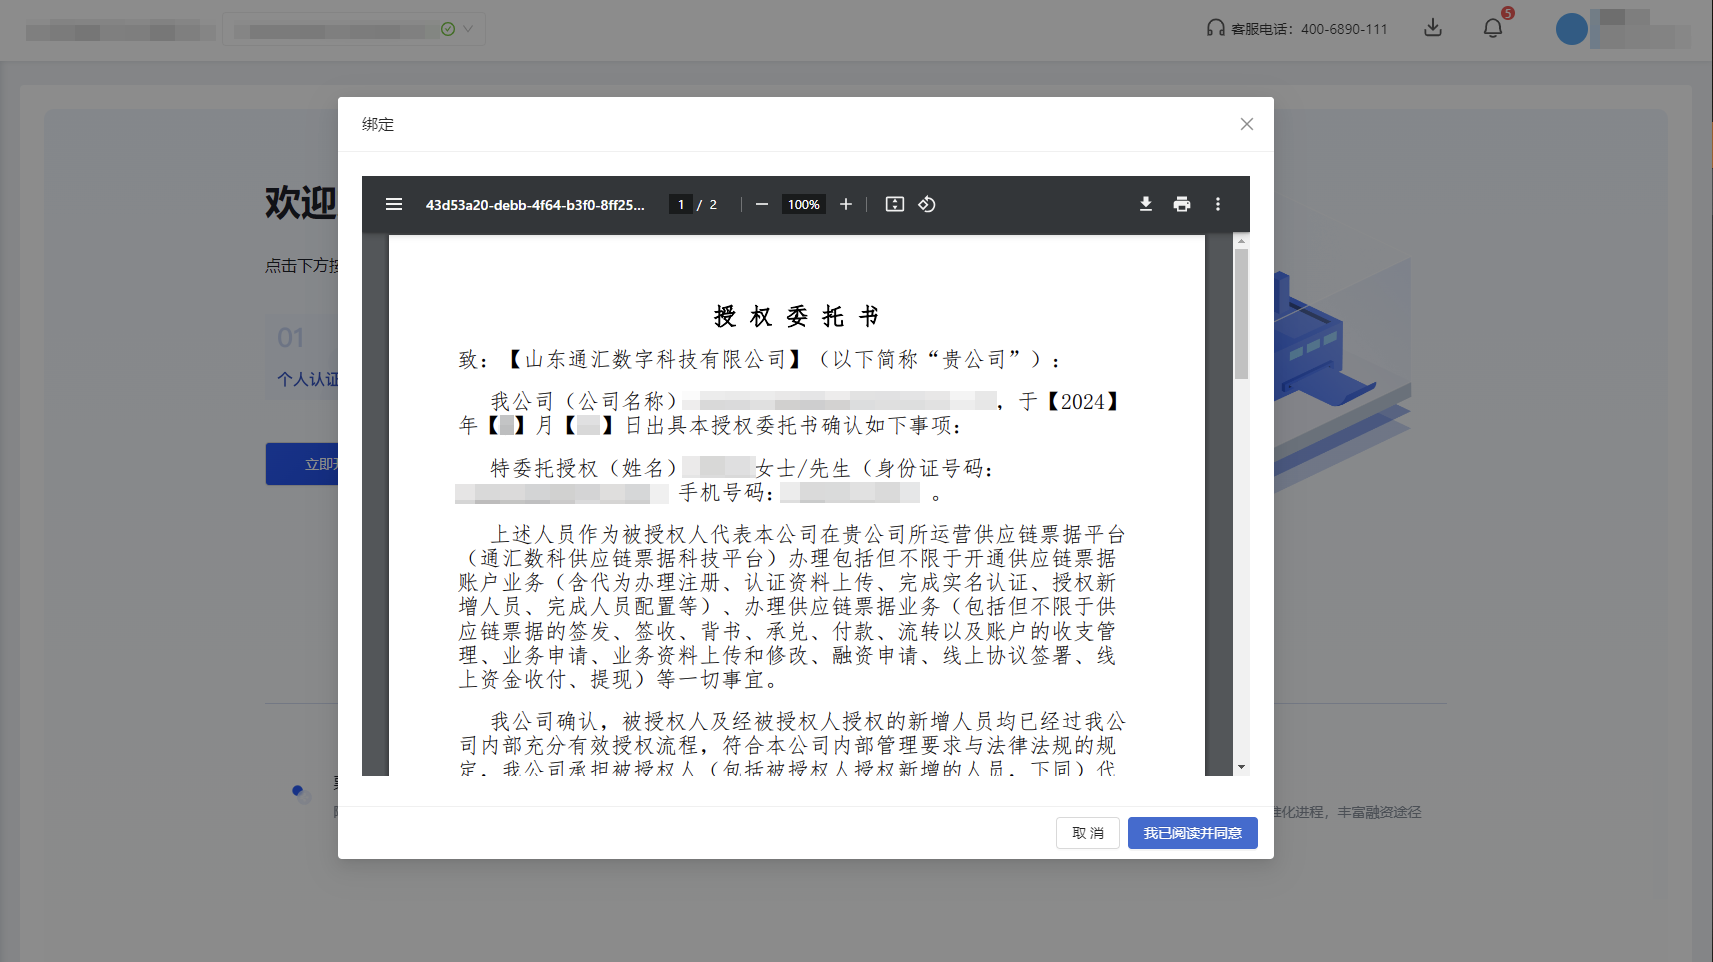Click the 100% zoom level field
1713x962 pixels.
coord(803,204)
